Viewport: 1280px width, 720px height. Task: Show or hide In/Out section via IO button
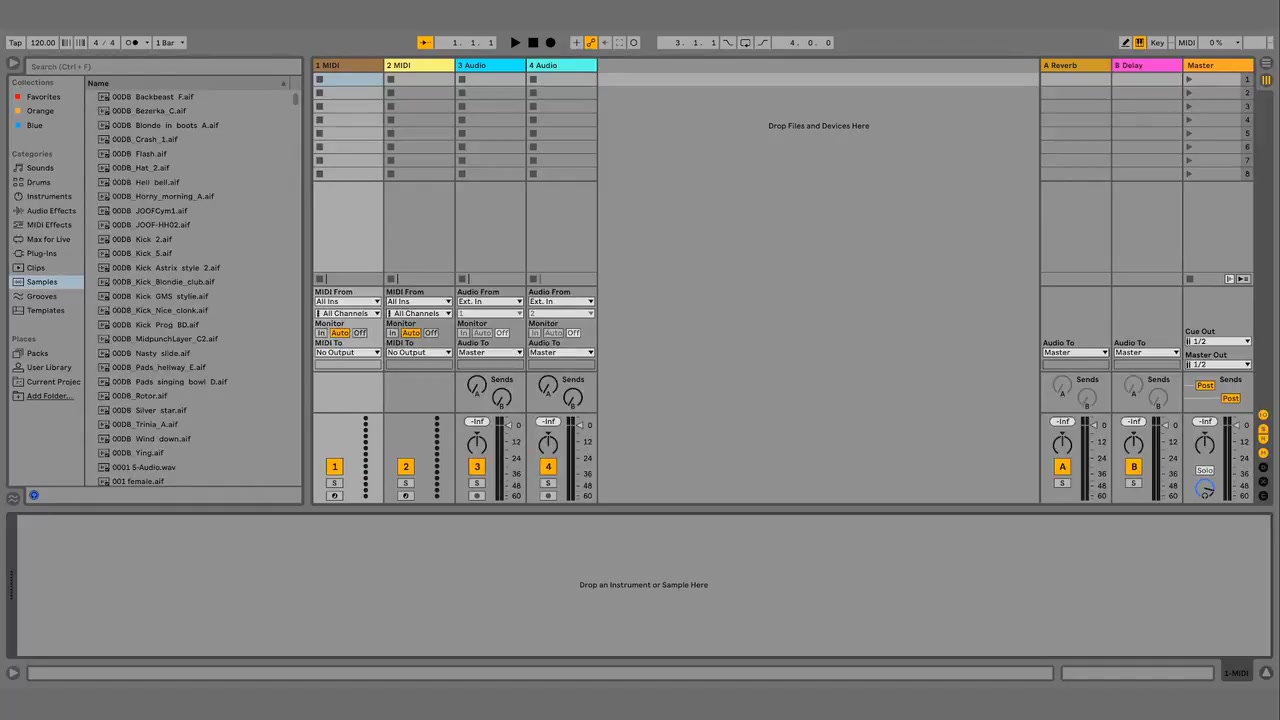point(1264,414)
